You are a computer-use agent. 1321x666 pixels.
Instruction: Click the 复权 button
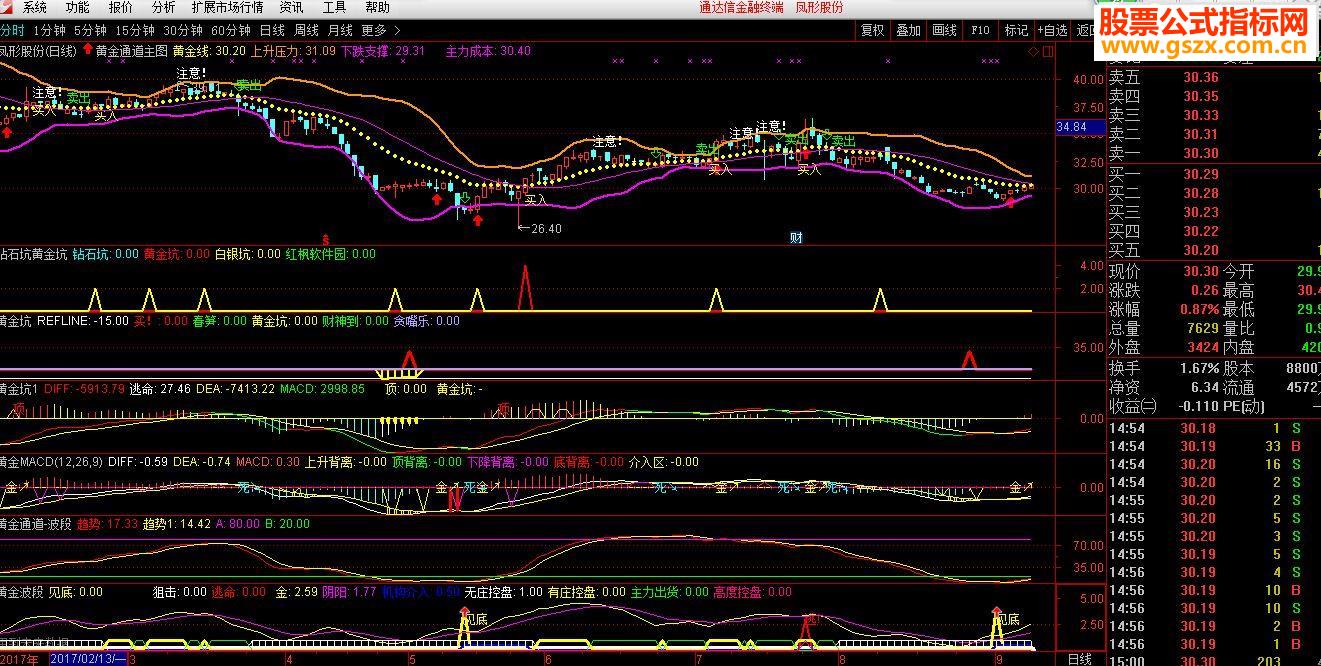[x=872, y=30]
